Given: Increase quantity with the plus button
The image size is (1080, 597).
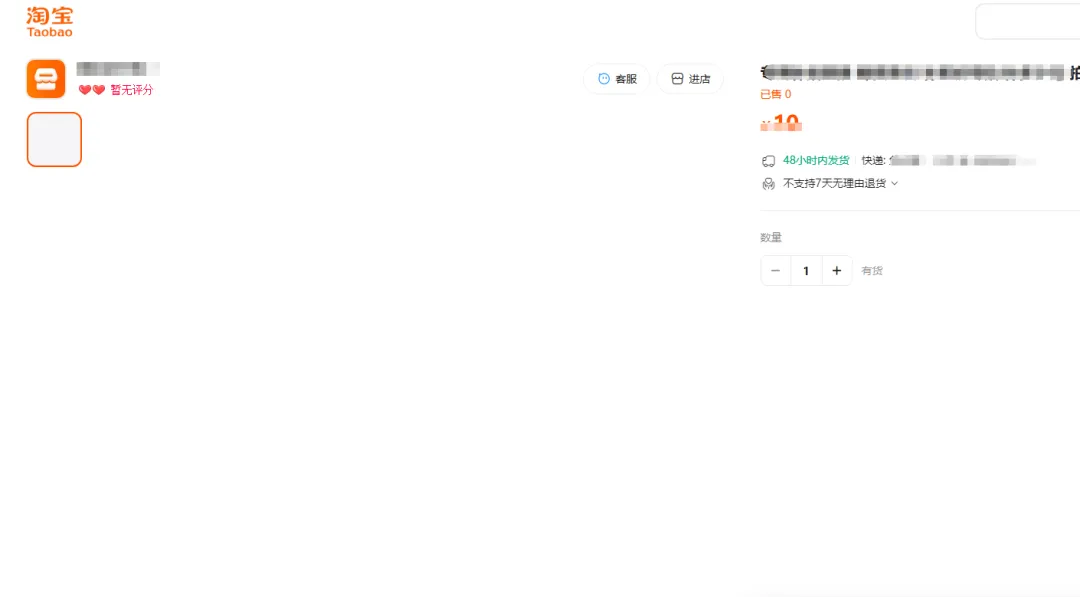Looking at the screenshot, I should [837, 271].
